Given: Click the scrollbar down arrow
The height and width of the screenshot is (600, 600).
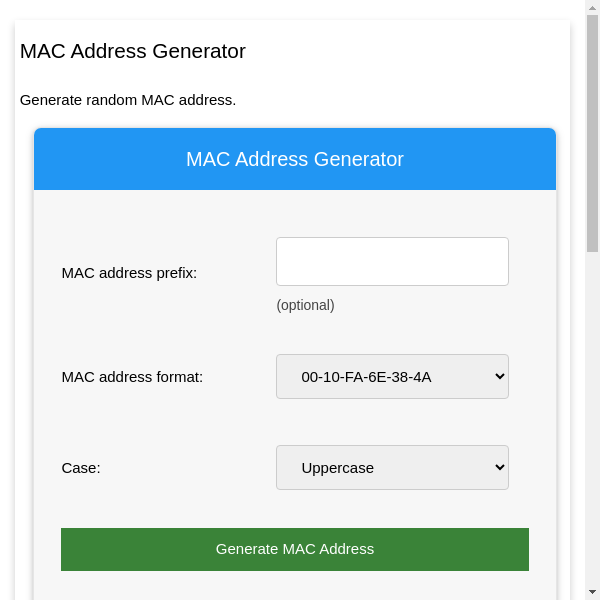Looking at the screenshot, I should pyautogui.click(x=592, y=592).
